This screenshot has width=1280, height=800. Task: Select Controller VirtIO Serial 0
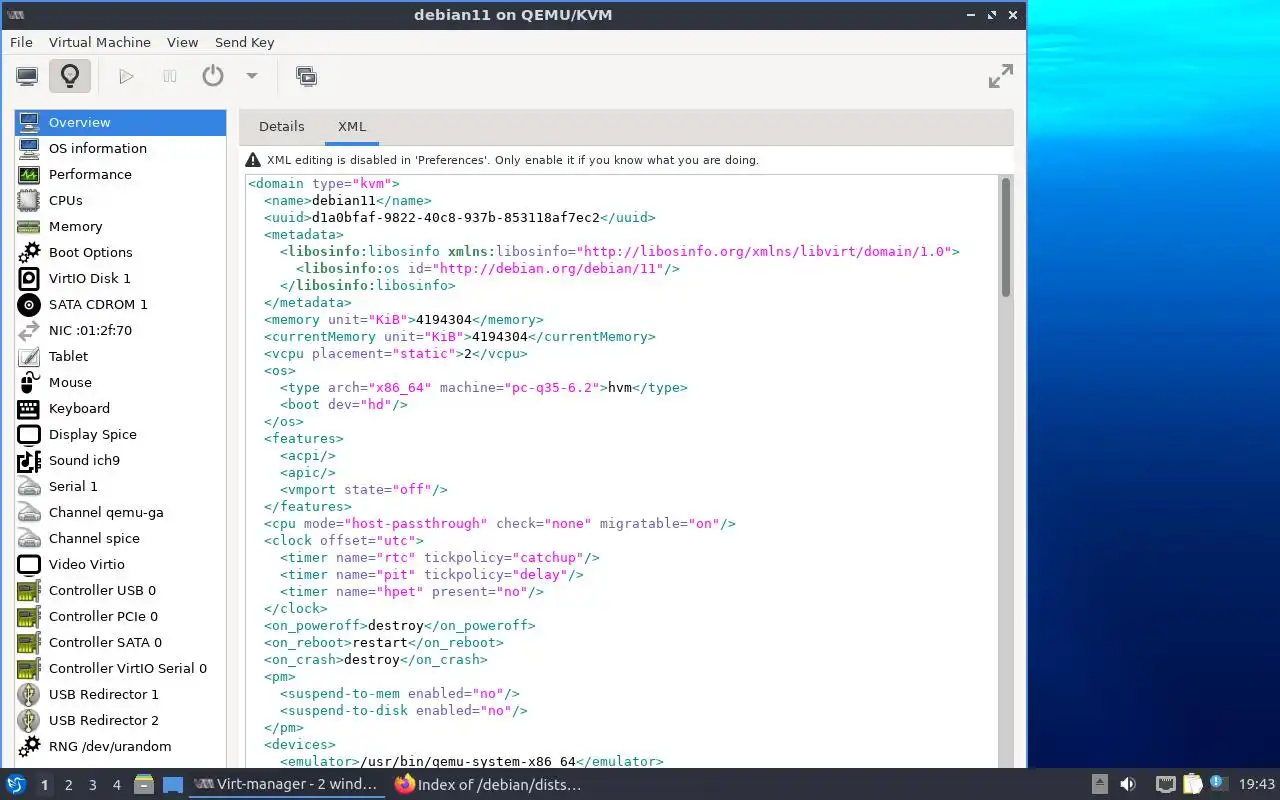(120, 668)
